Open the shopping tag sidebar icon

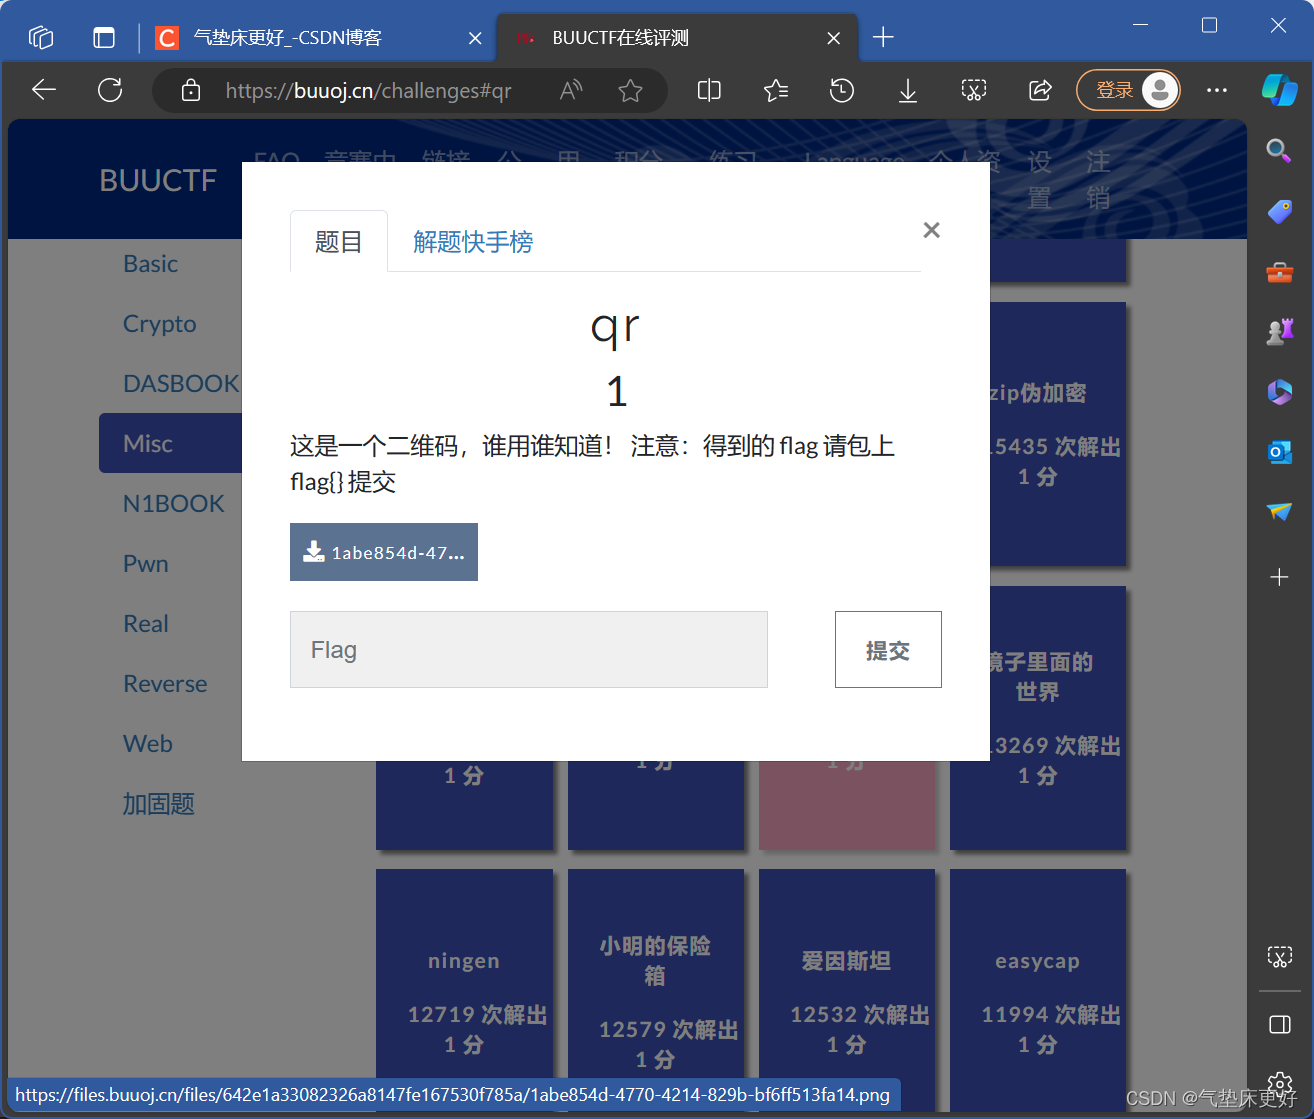click(x=1280, y=211)
